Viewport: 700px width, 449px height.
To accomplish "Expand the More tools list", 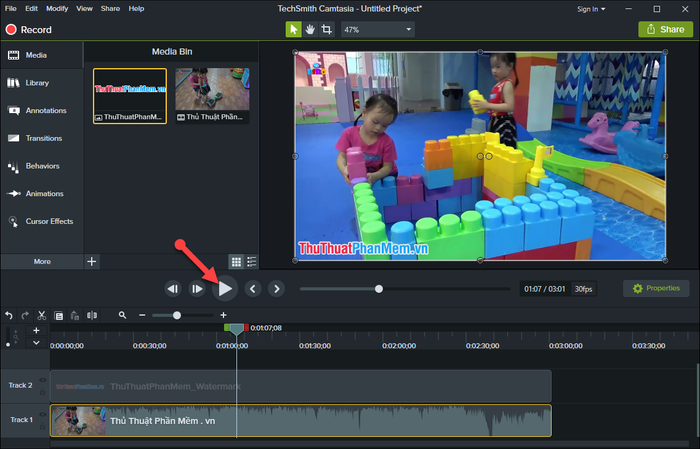I will (x=42, y=262).
